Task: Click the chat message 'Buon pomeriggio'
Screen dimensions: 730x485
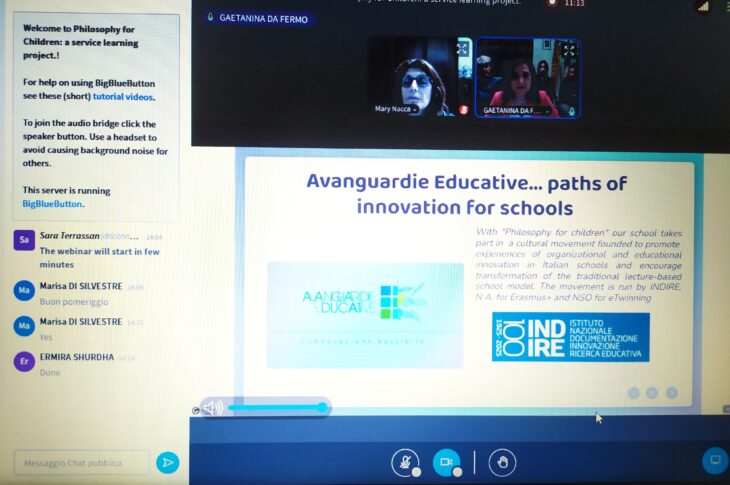Action: [74, 302]
